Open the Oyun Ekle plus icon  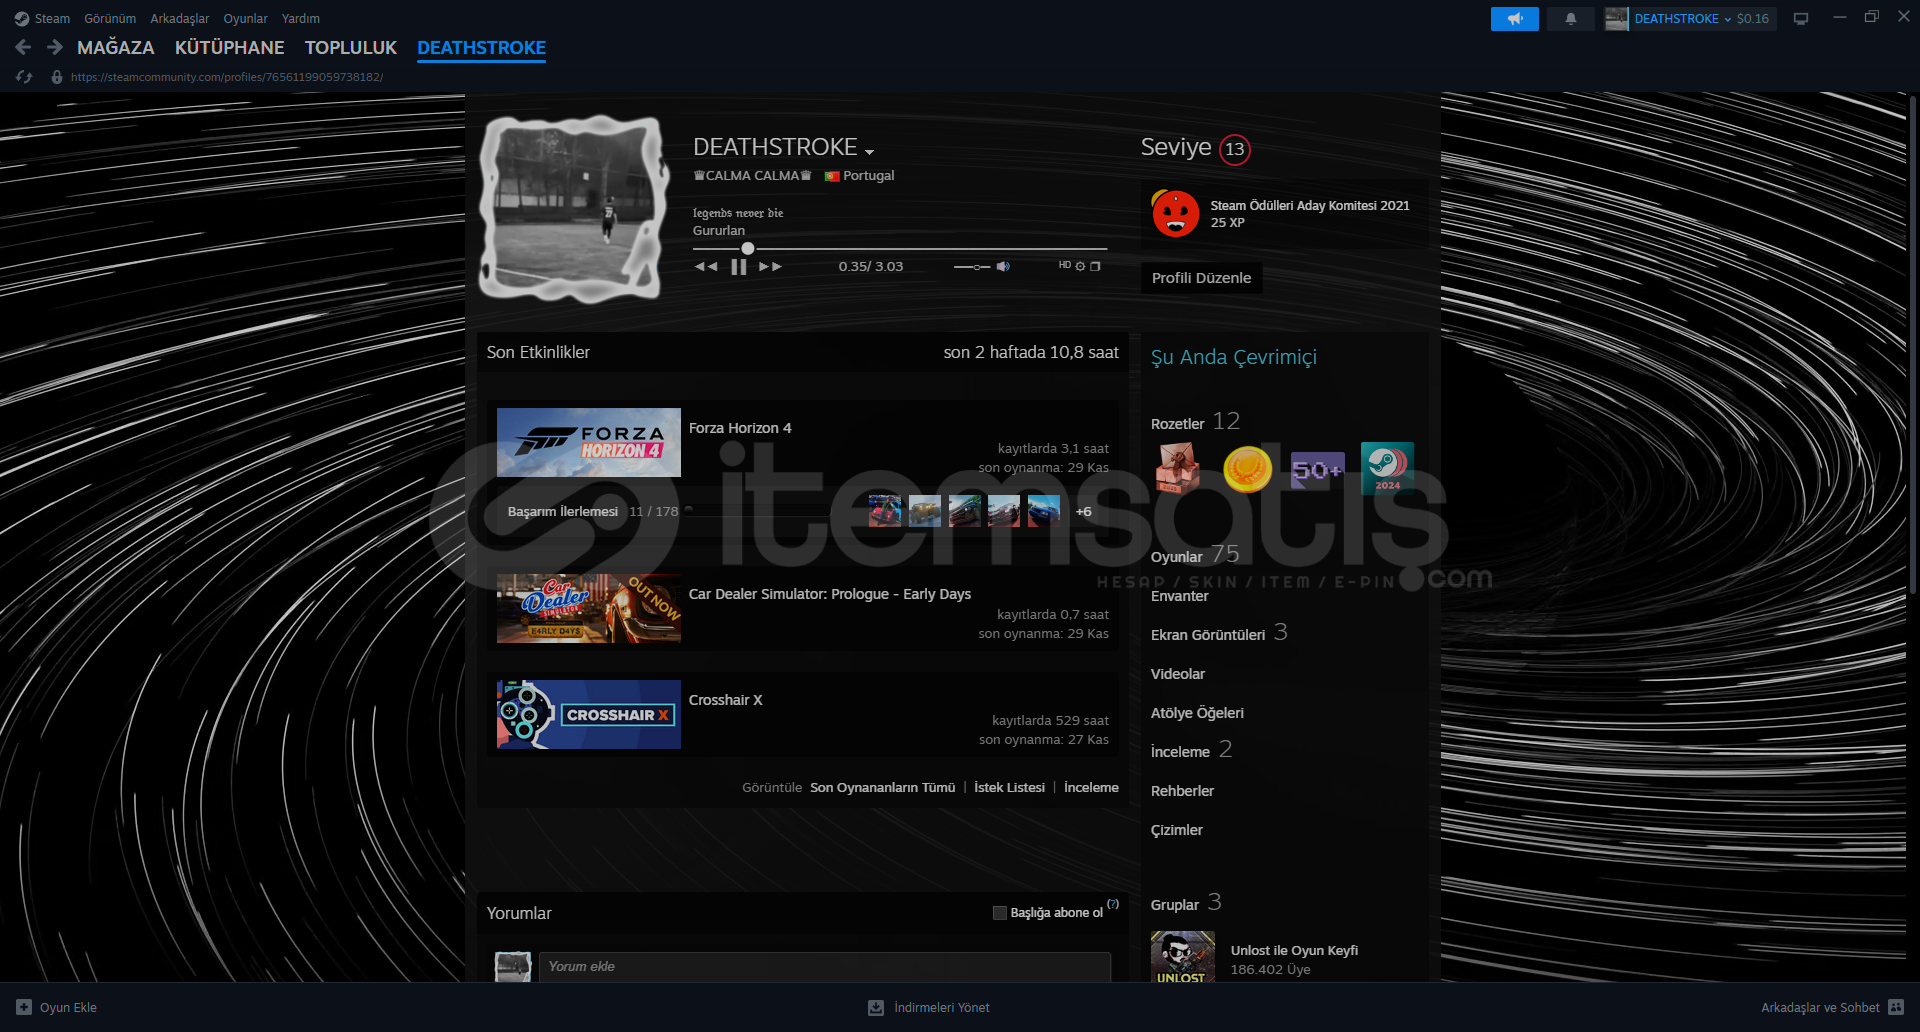tap(24, 1007)
